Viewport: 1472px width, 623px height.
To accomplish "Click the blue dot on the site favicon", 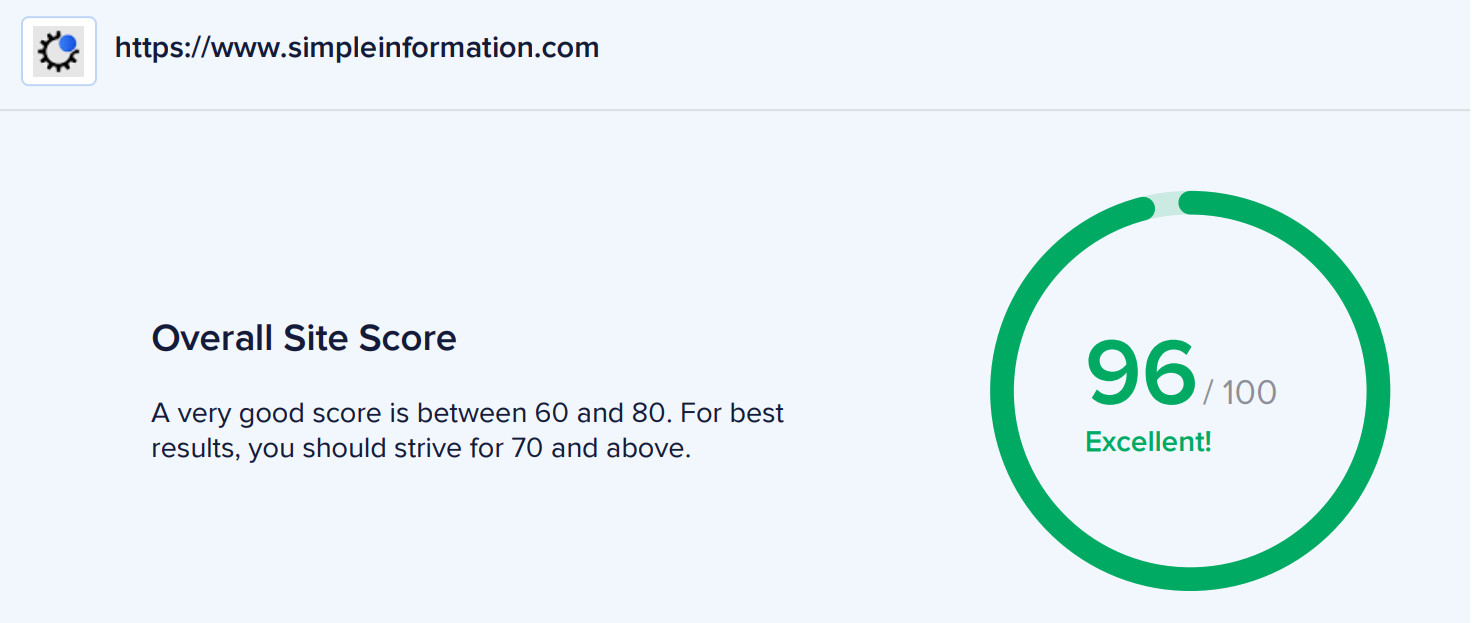I will tap(68, 44).
